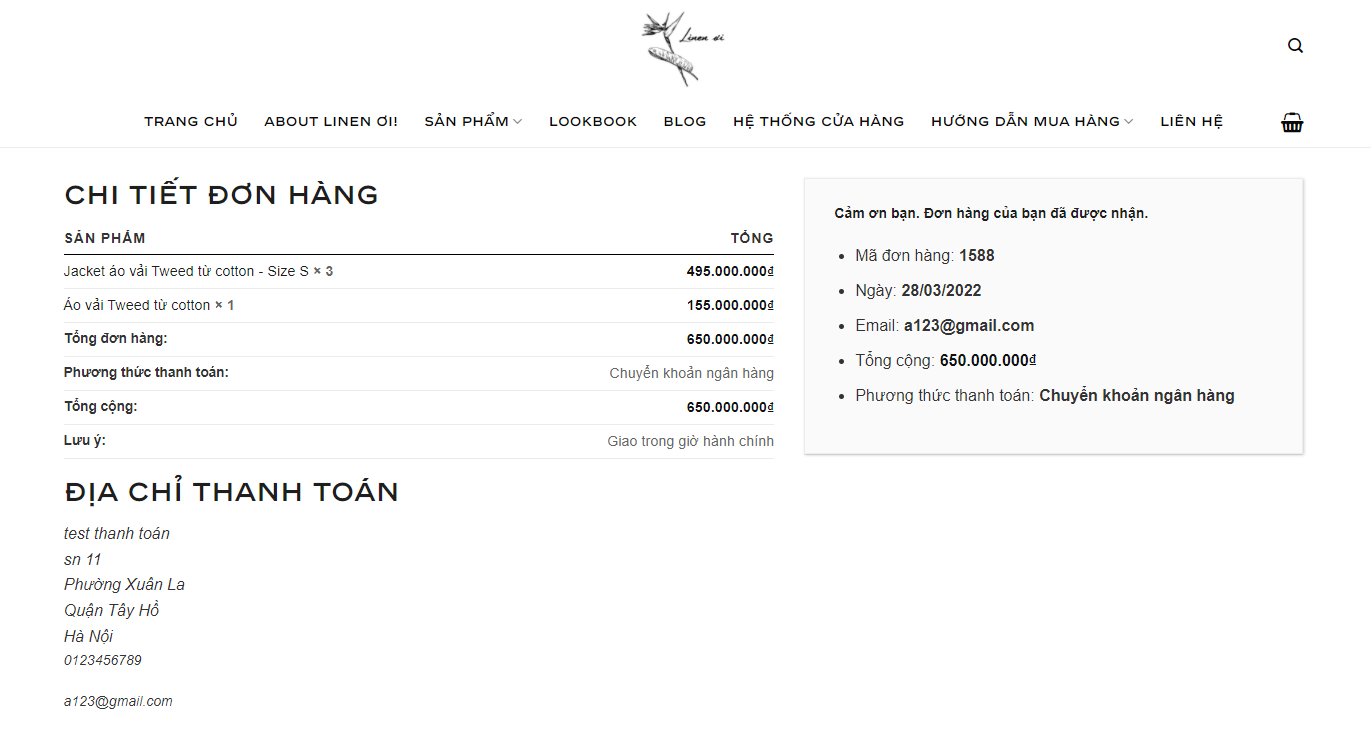Navigate to the Blog page
Viewport: 1371px width, 745px height.
pos(685,122)
